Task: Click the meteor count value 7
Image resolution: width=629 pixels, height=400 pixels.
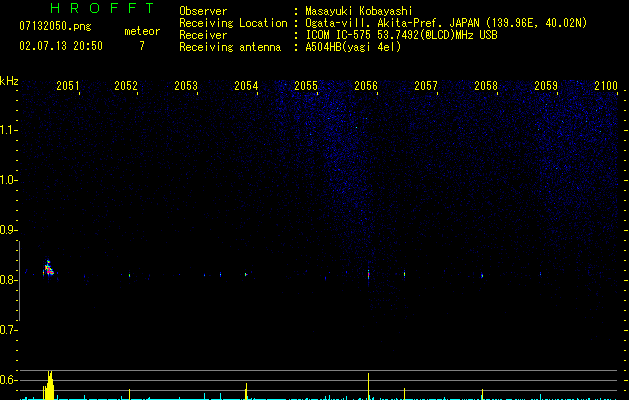Action: click(x=142, y=46)
